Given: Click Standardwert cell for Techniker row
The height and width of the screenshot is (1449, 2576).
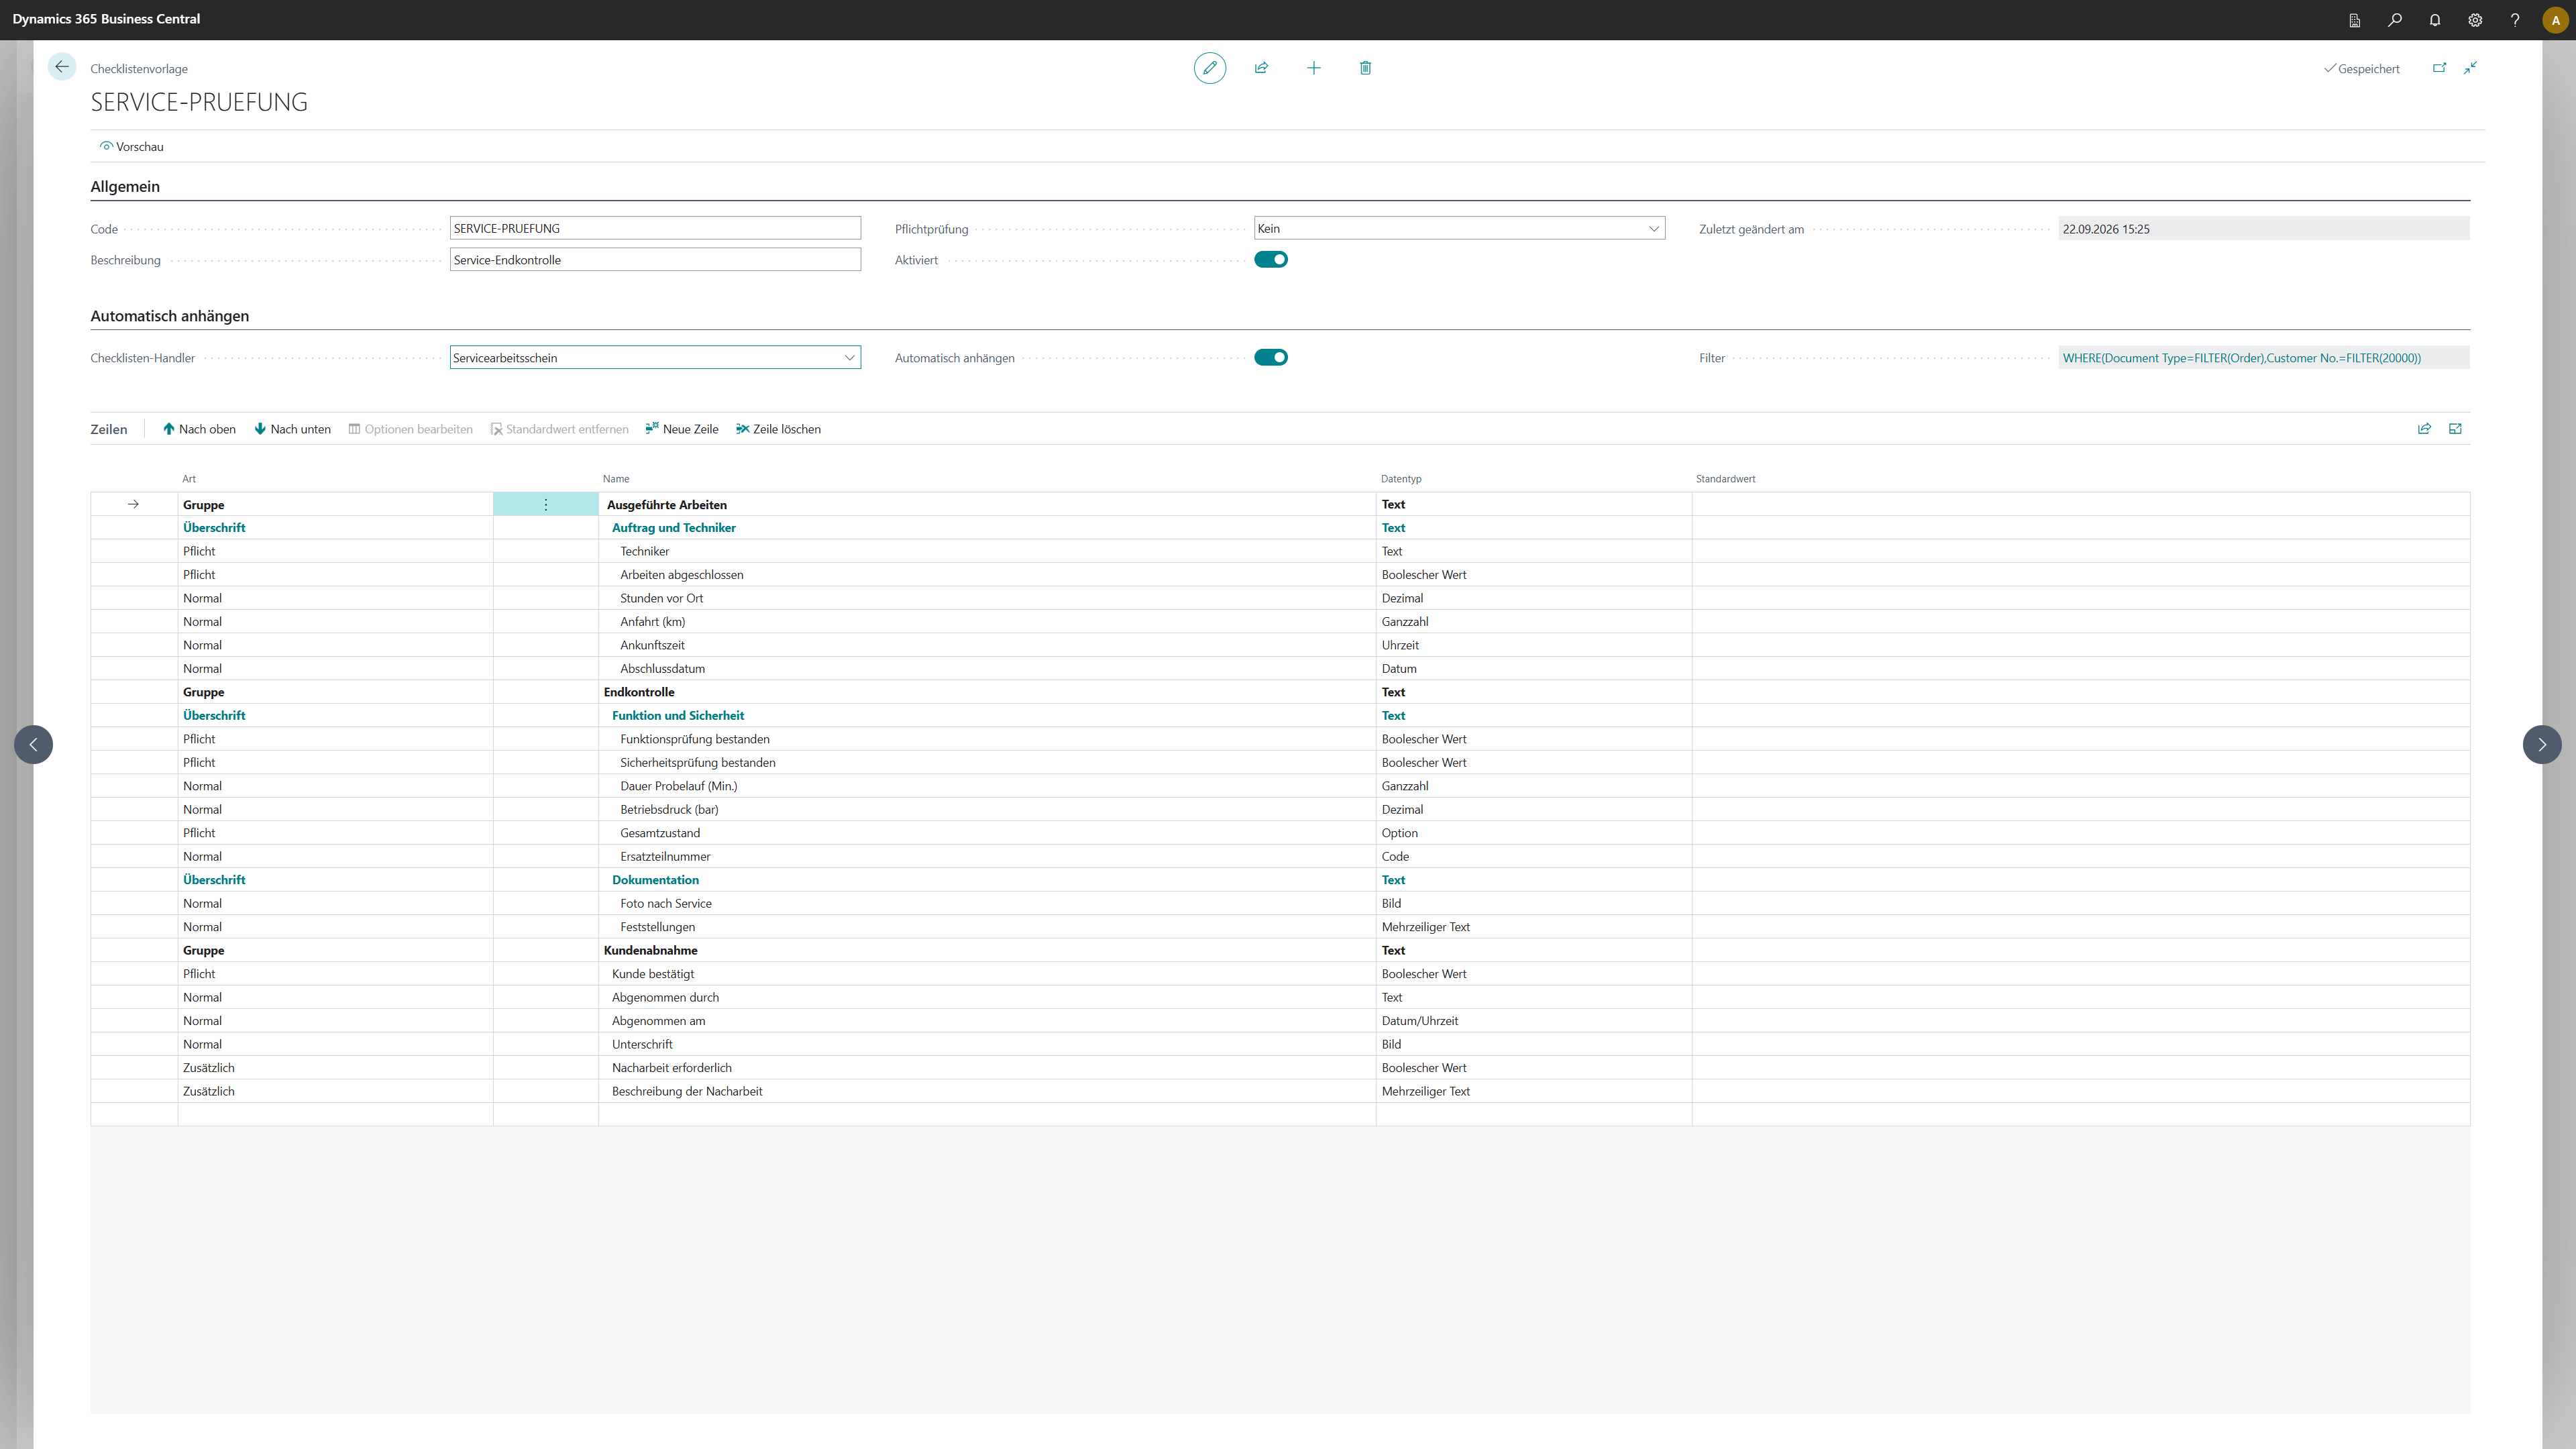Looking at the screenshot, I should click(x=2080, y=551).
